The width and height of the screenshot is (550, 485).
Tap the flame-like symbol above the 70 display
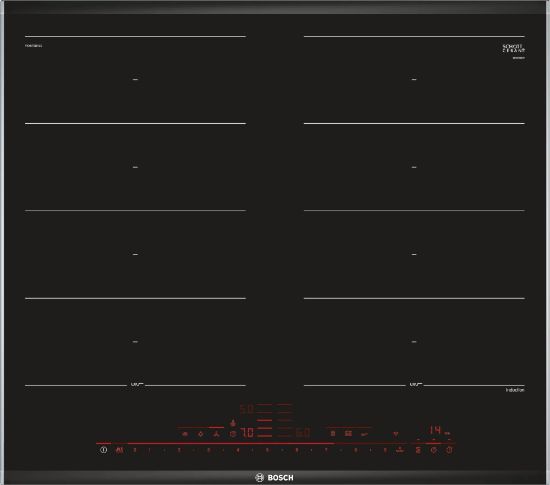pos(233,423)
